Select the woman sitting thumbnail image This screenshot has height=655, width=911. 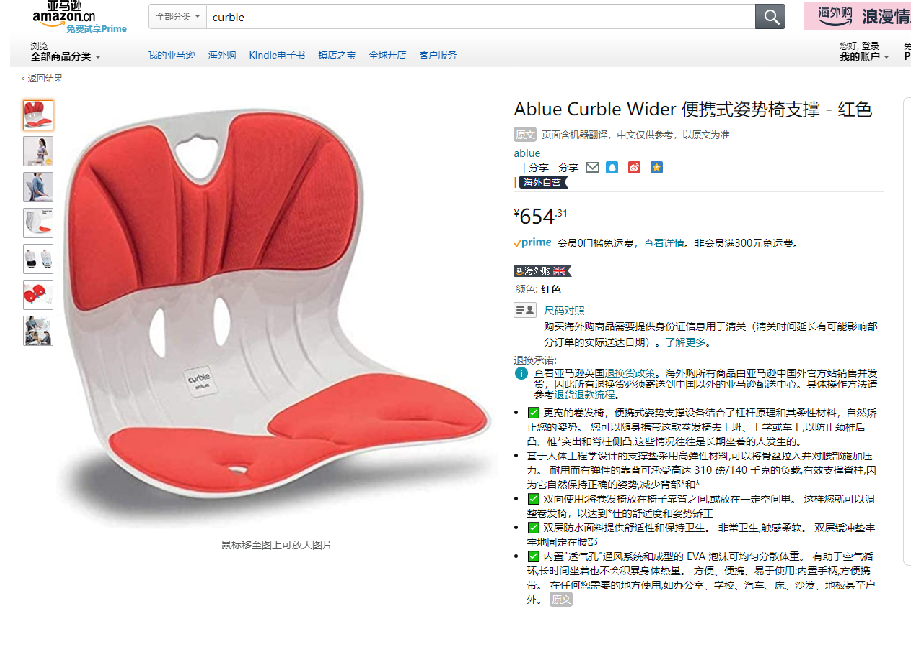click(38, 151)
